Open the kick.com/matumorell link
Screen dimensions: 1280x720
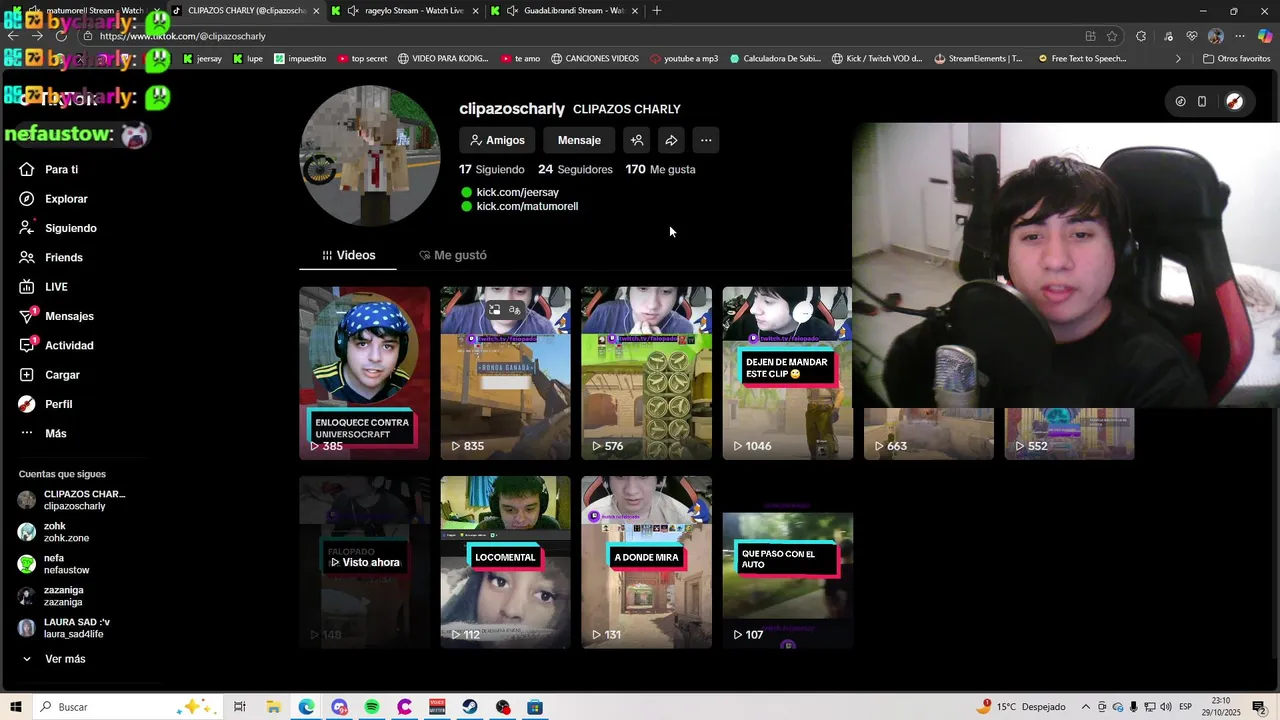(x=527, y=206)
